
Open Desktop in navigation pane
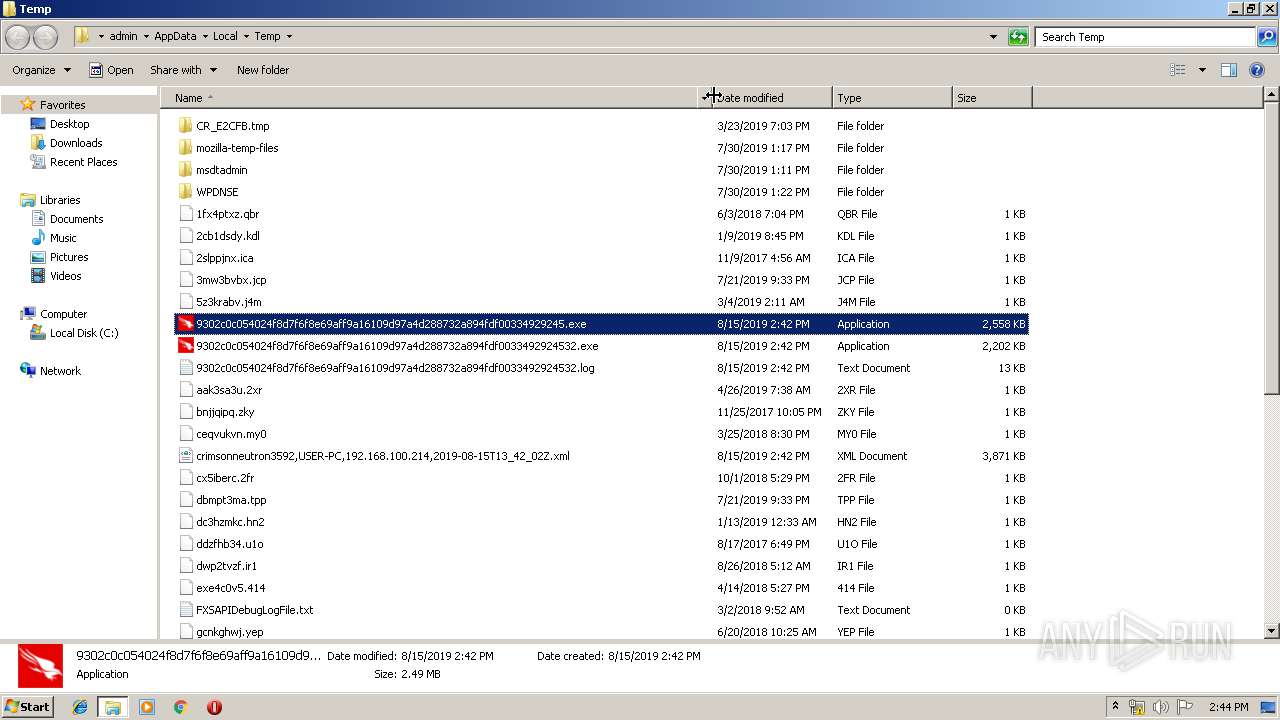pos(70,124)
